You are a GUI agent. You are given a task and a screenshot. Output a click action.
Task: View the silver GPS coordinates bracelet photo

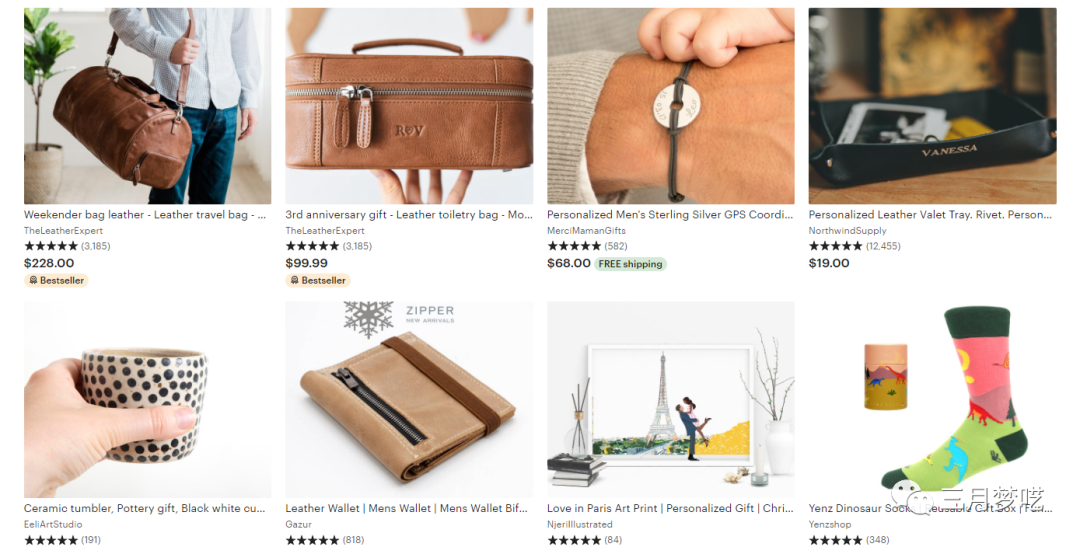point(671,106)
